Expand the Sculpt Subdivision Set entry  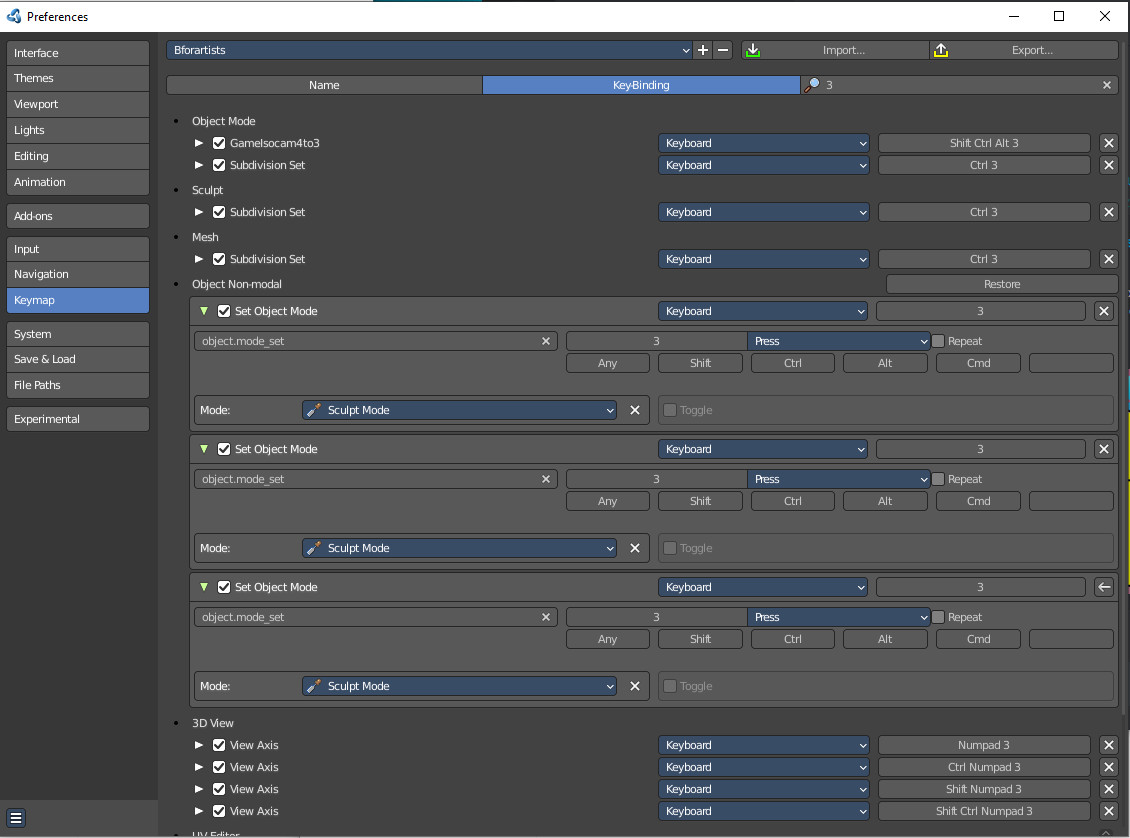[x=199, y=212]
